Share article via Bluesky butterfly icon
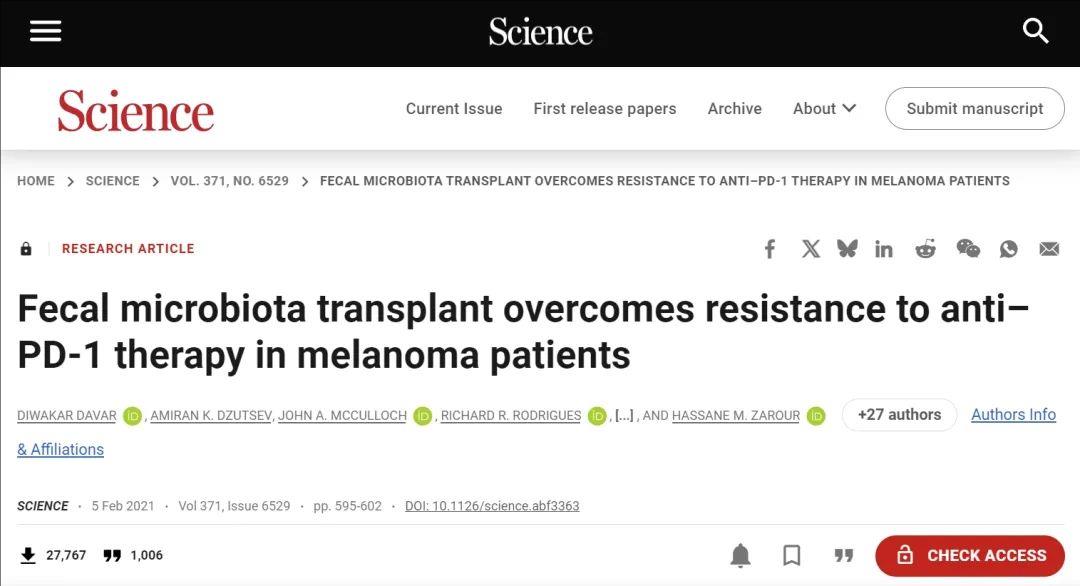 point(847,249)
